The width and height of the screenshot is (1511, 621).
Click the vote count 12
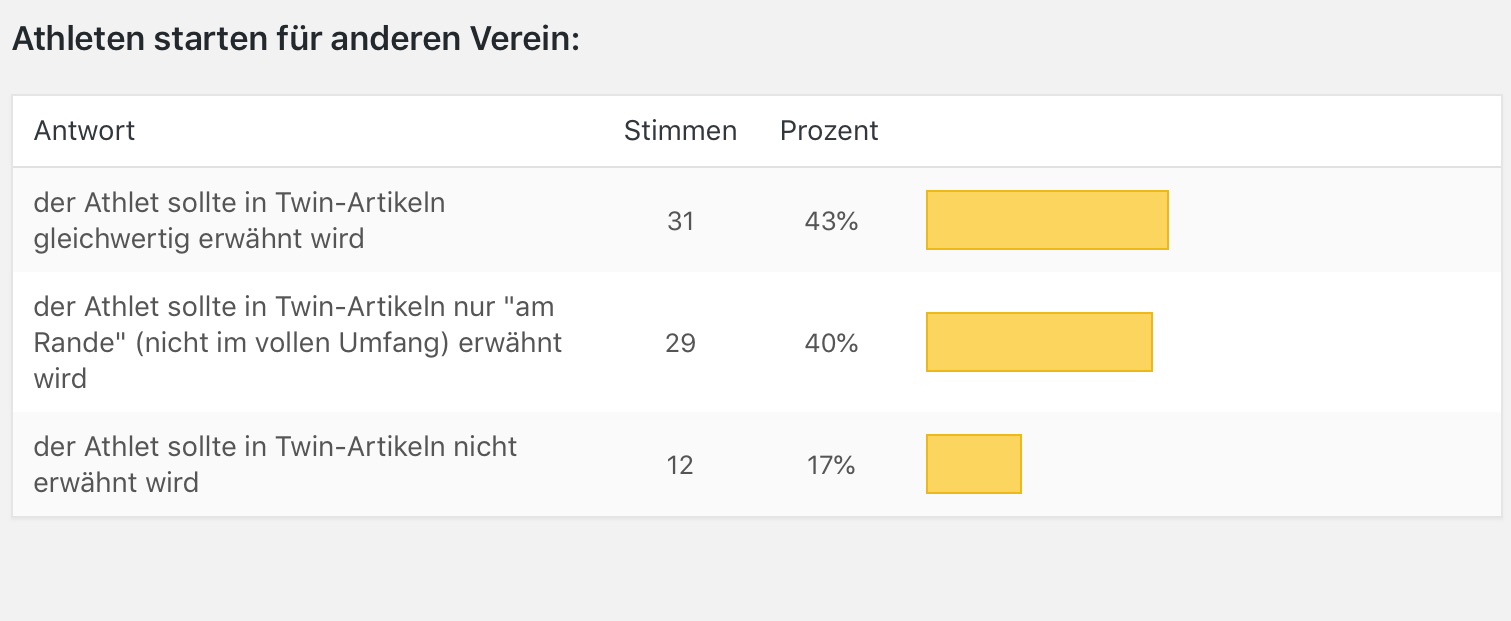[x=680, y=465]
